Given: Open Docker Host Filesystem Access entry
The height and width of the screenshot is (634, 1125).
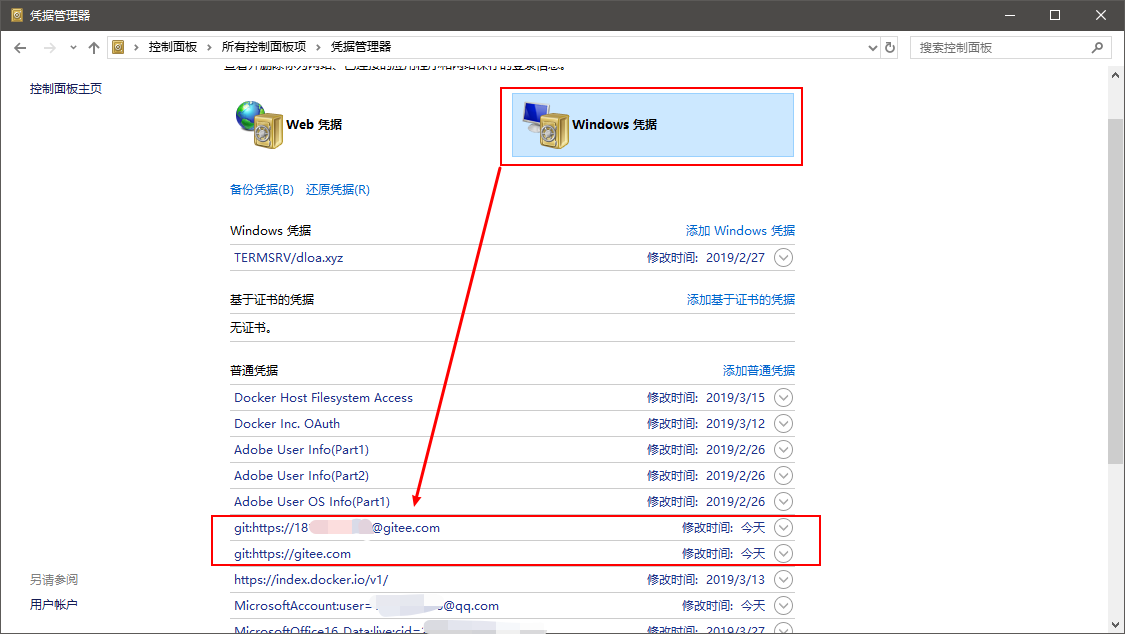Looking at the screenshot, I should coord(324,397).
